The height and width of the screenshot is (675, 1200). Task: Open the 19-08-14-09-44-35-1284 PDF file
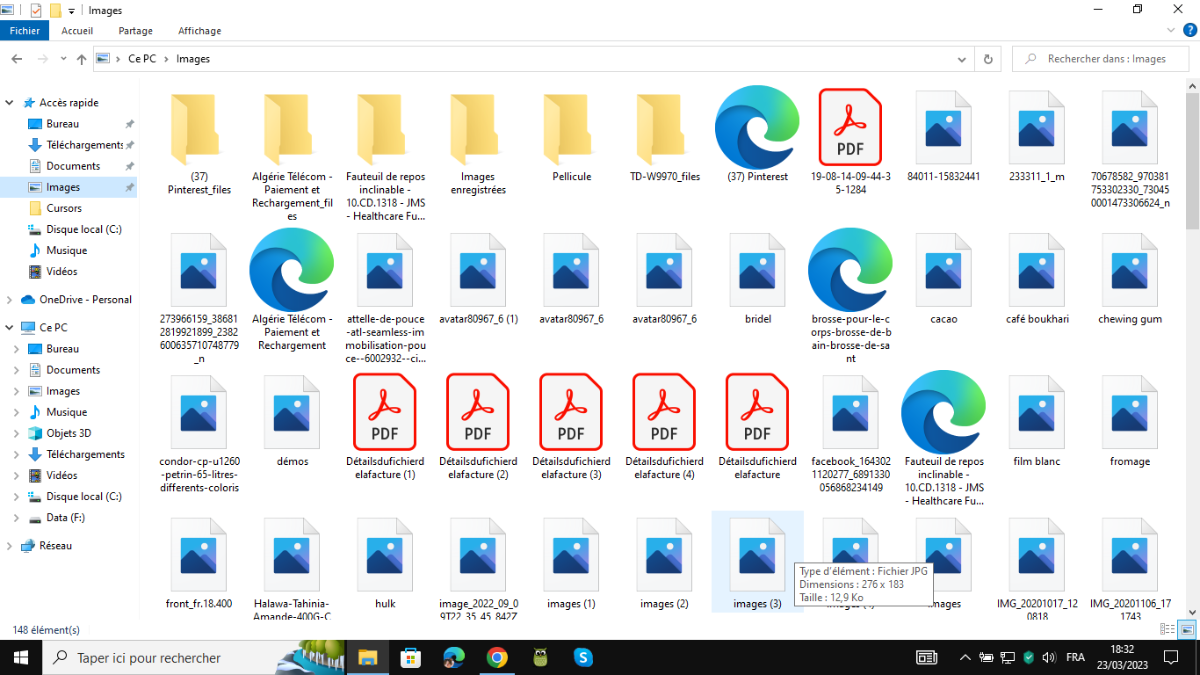click(x=850, y=128)
